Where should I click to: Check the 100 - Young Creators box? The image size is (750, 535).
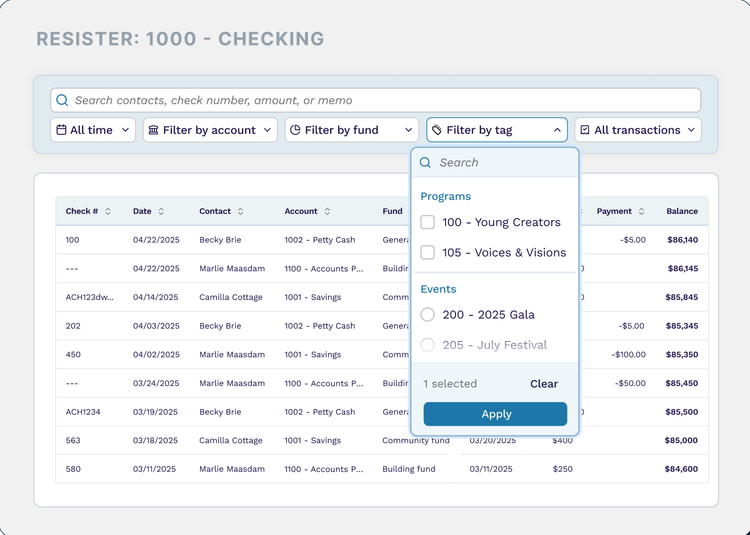coord(428,222)
